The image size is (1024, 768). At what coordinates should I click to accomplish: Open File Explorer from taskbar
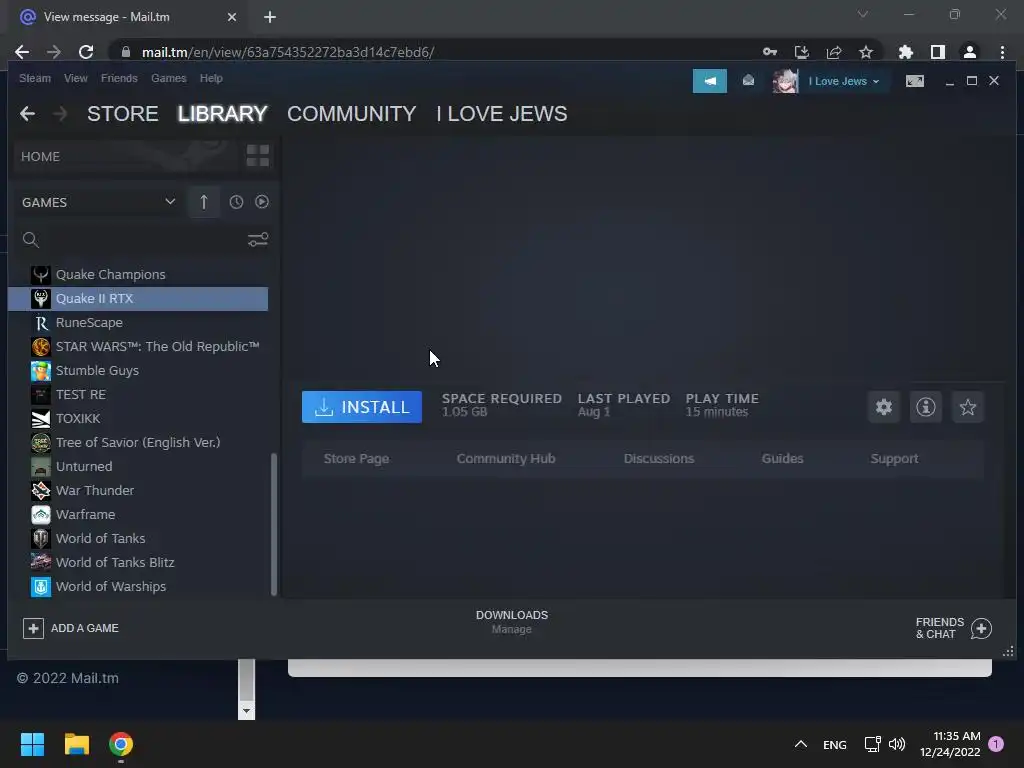click(76, 744)
